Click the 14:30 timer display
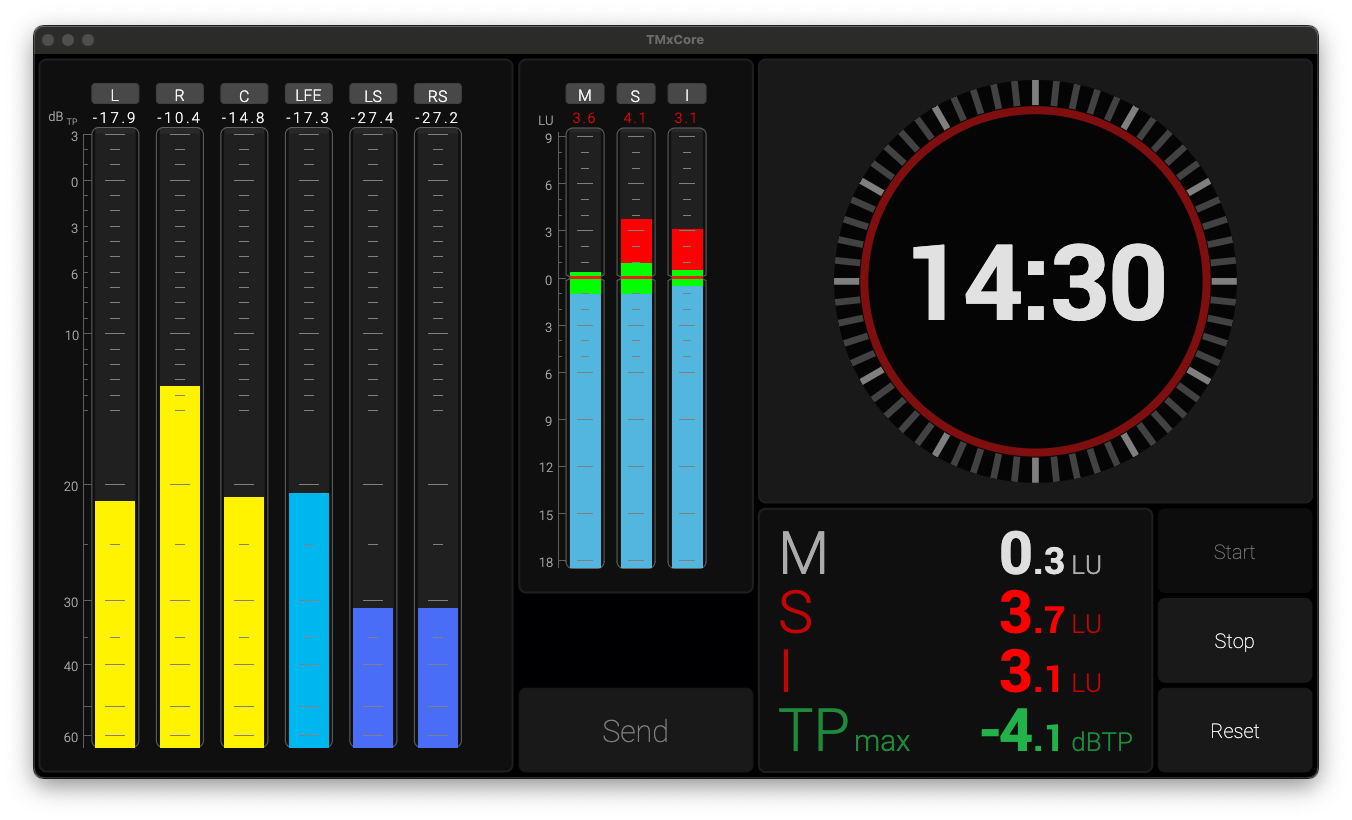The height and width of the screenshot is (820, 1352). pos(1036,282)
